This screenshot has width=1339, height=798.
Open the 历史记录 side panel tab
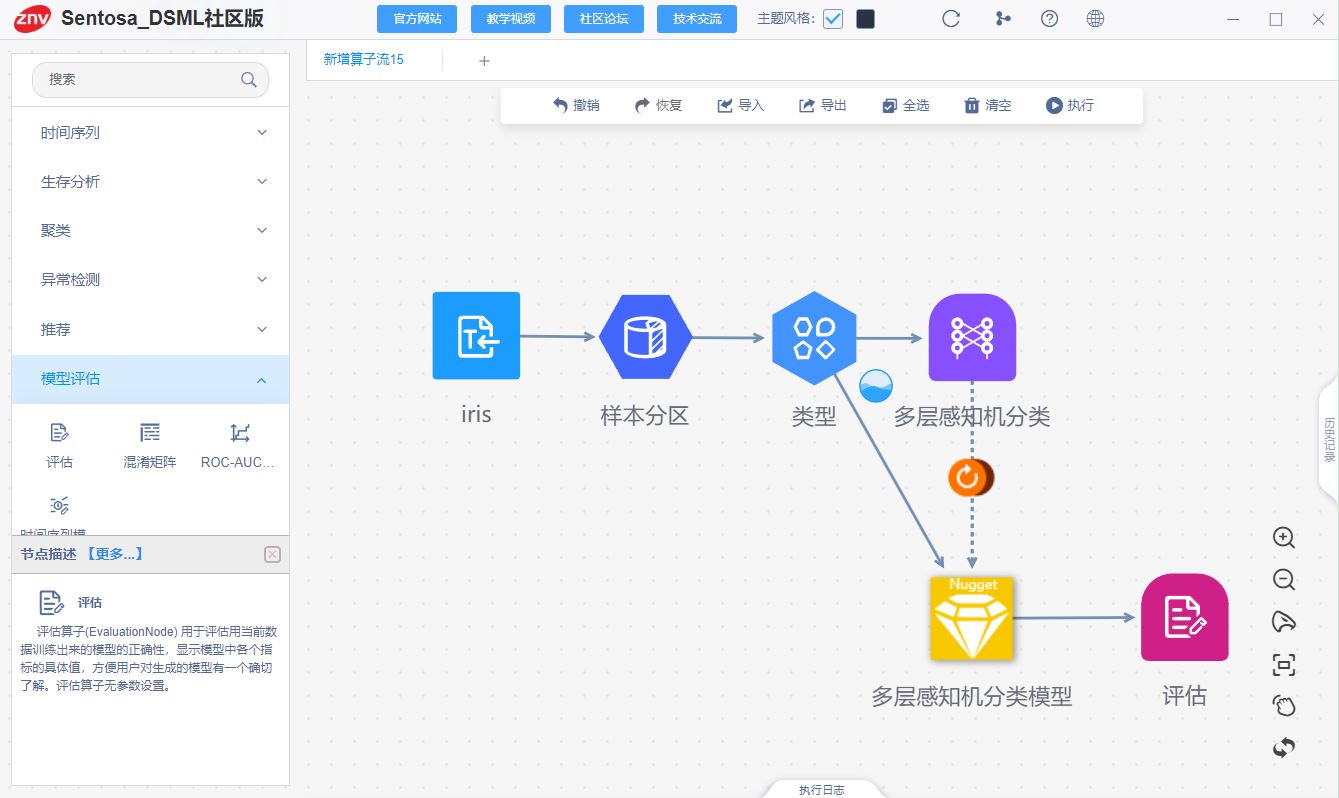click(x=1329, y=440)
